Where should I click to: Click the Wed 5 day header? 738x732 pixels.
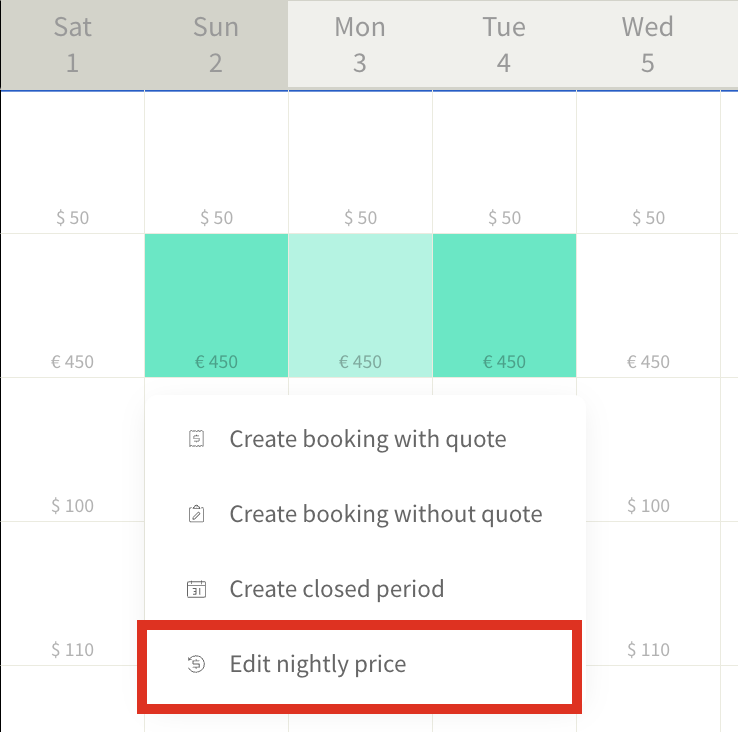[648, 45]
